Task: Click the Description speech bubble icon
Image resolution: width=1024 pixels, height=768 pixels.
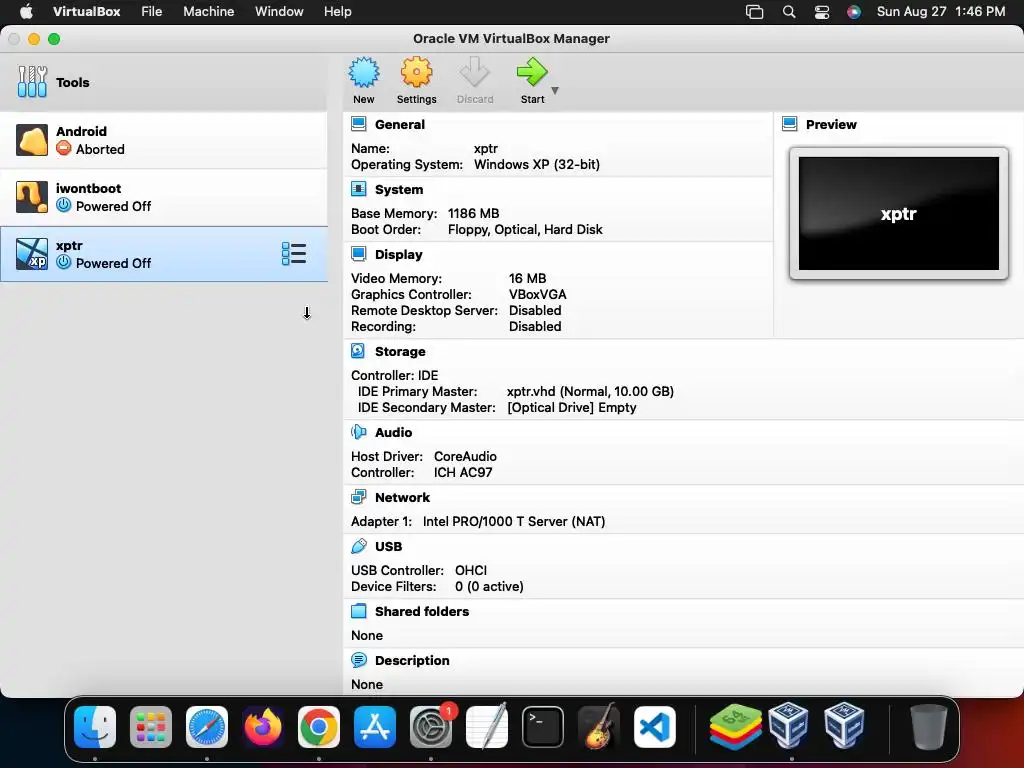Action: click(x=359, y=660)
